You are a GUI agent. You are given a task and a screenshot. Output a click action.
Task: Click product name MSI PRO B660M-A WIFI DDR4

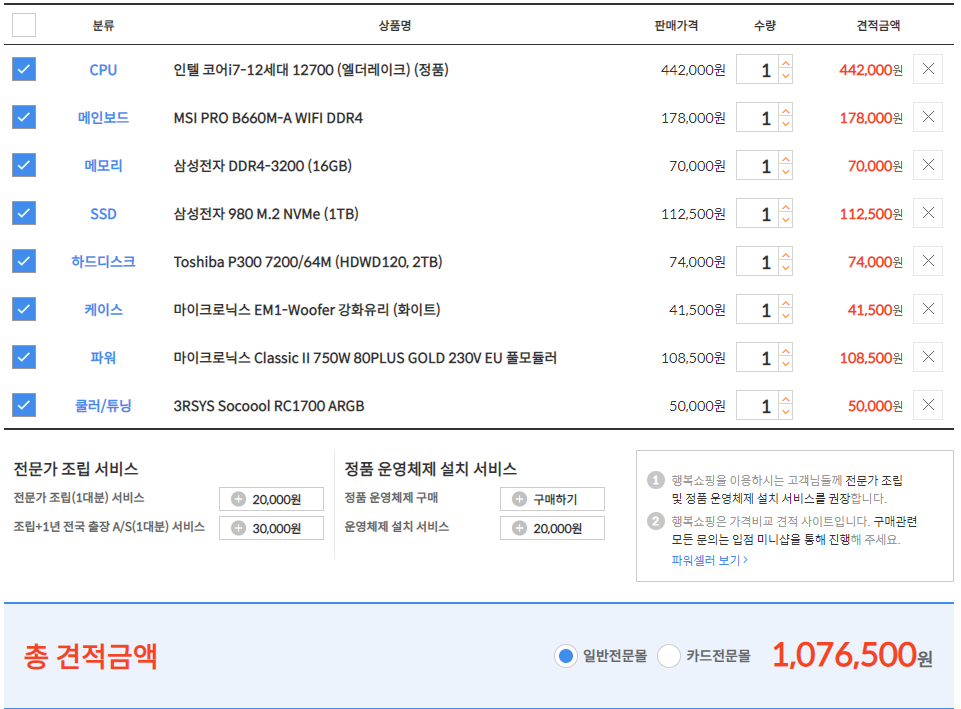click(x=268, y=118)
